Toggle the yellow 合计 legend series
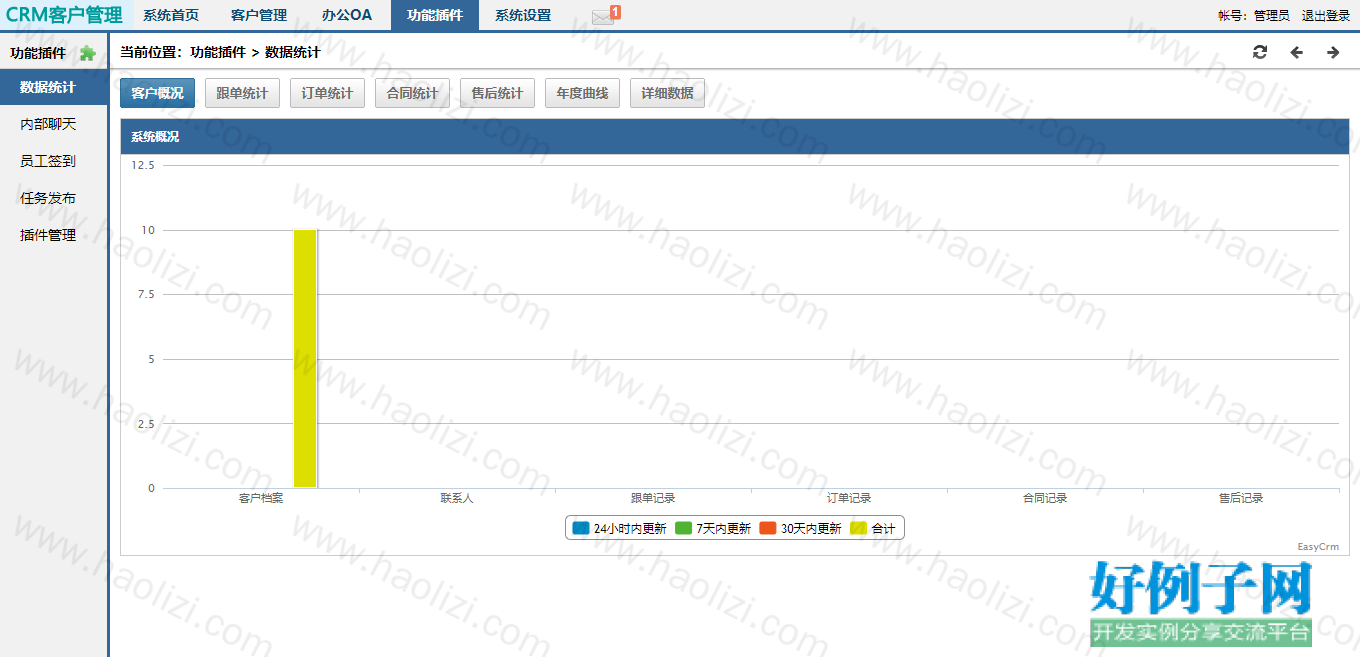This screenshot has height=657, width=1360. click(873, 528)
